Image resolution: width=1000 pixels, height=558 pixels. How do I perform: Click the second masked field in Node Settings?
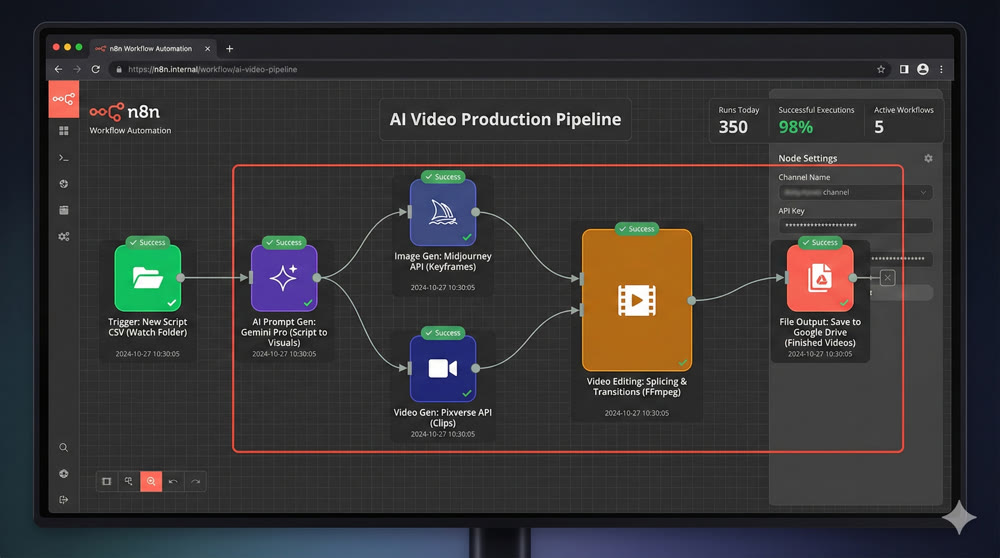tap(901, 258)
